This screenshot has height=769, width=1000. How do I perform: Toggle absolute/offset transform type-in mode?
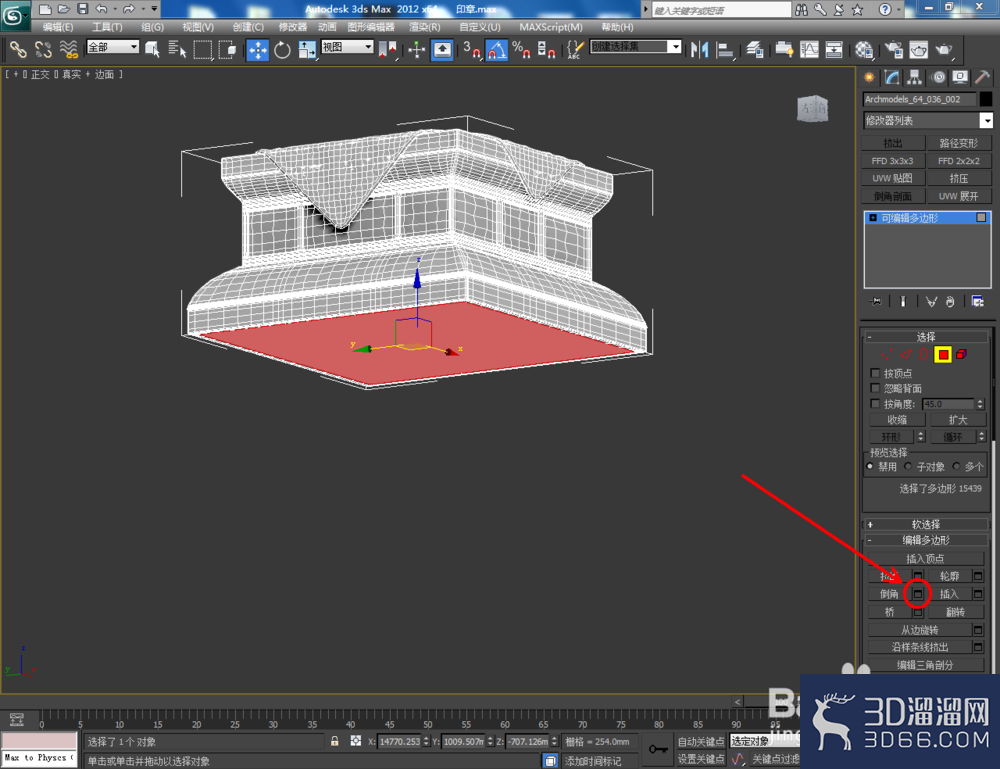point(355,742)
